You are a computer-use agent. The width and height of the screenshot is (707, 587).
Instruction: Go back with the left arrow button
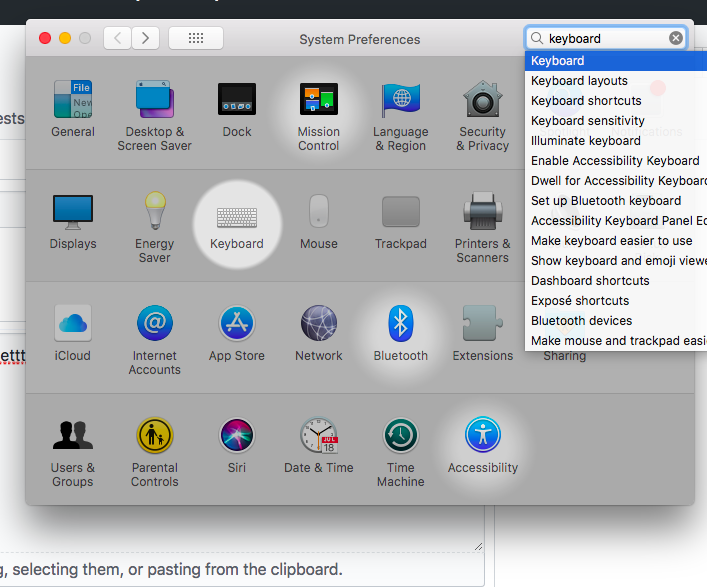[118, 38]
